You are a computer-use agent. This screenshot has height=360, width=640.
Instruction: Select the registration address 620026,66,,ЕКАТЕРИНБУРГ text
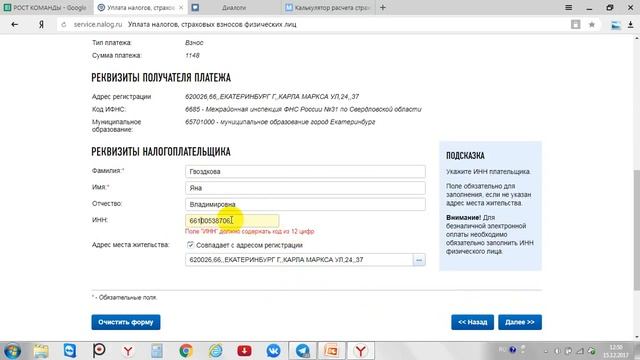point(272,97)
